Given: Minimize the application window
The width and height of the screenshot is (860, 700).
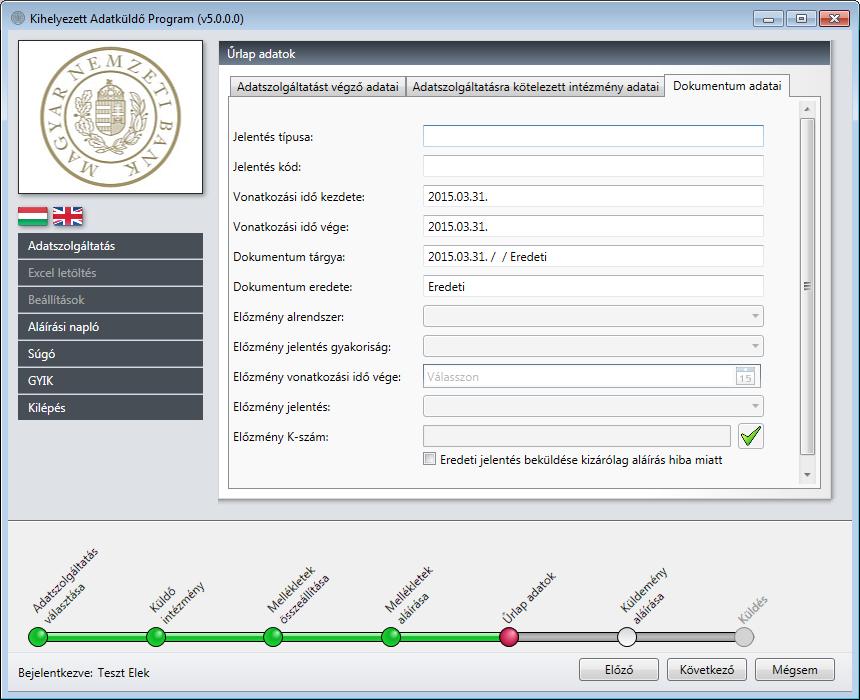Looking at the screenshot, I should pos(768,19).
